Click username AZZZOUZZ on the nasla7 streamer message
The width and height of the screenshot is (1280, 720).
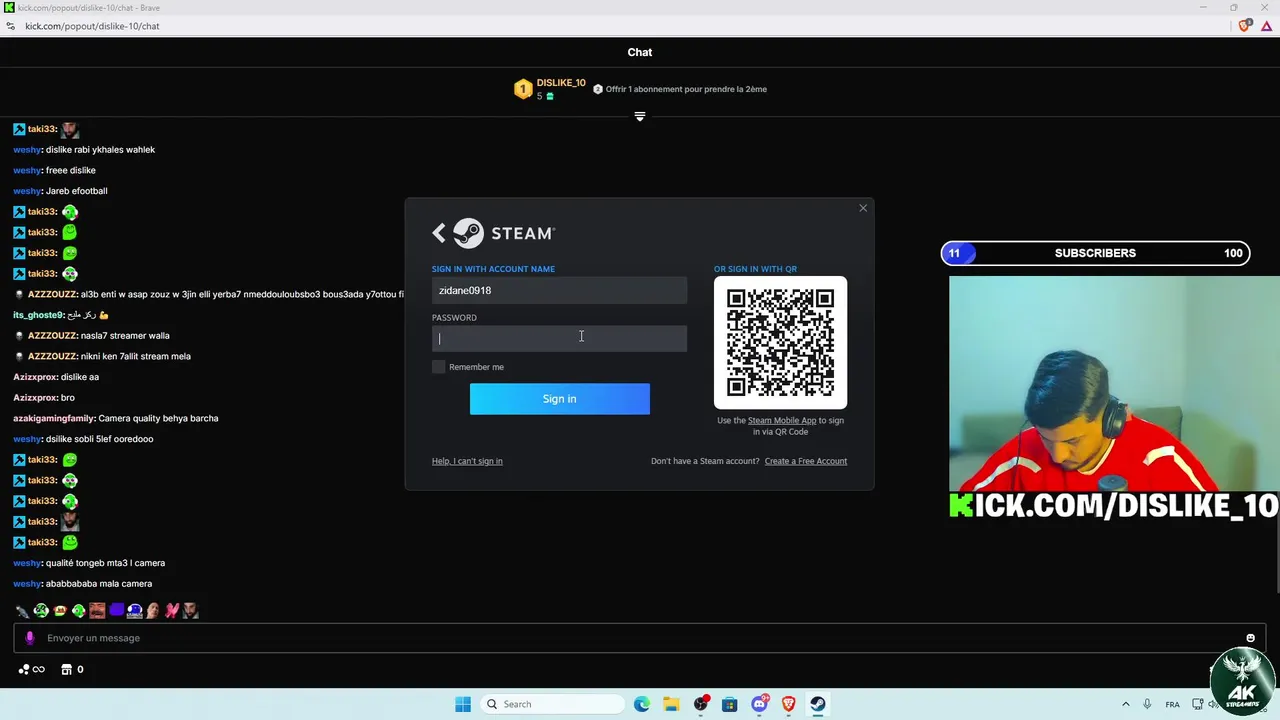[x=52, y=336]
